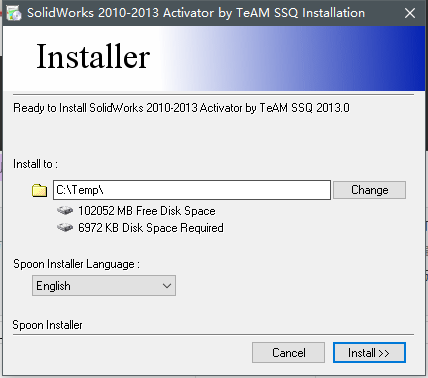This screenshot has width=428, height=378.
Task: Cancel the installation
Action: click(x=288, y=352)
